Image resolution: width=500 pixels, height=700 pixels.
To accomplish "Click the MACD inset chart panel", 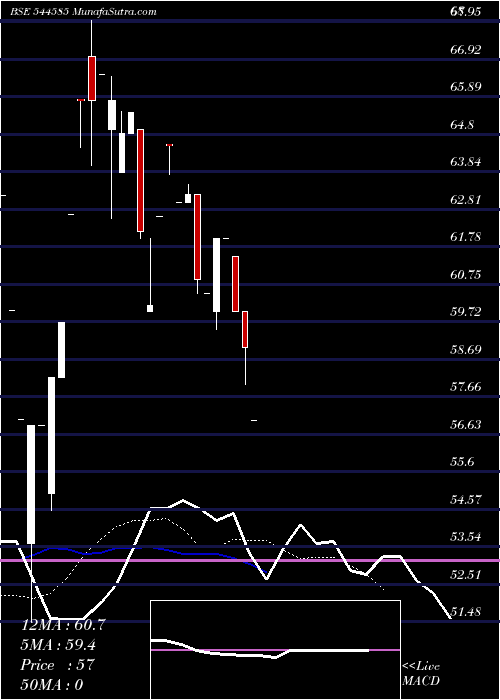I will [x=275, y=650].
